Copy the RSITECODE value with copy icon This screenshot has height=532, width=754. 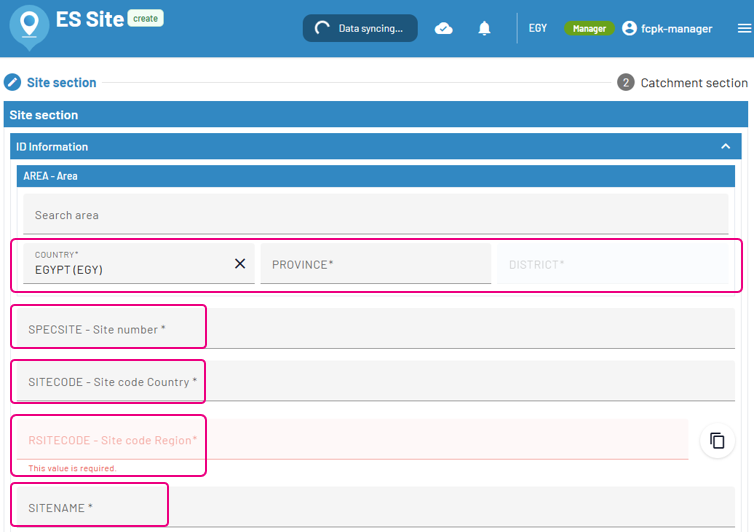point(717,440)
